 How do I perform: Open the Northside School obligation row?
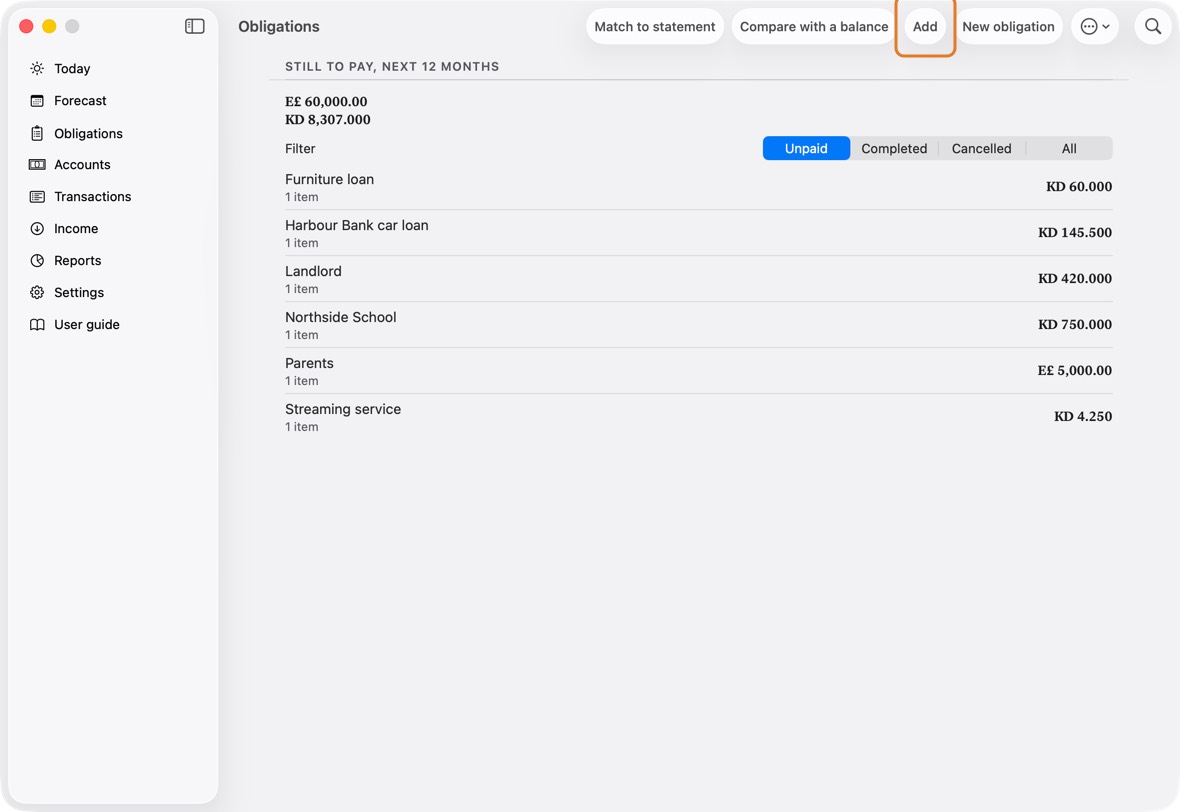click(698, 325)
